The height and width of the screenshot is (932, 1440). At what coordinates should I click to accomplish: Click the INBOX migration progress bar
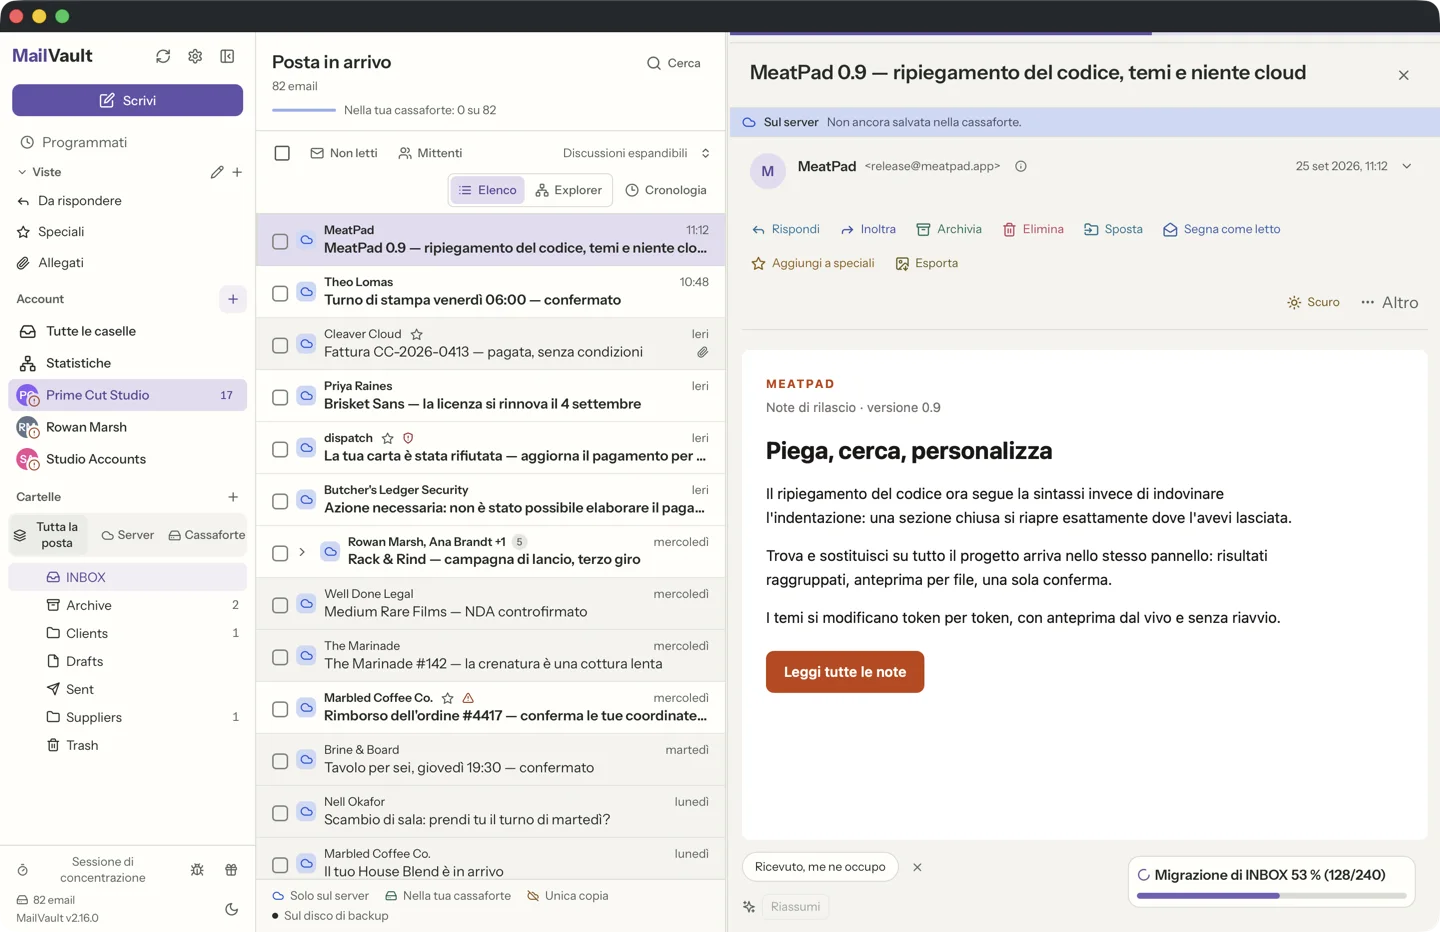pyautogui.click(x=1271, y=896)
